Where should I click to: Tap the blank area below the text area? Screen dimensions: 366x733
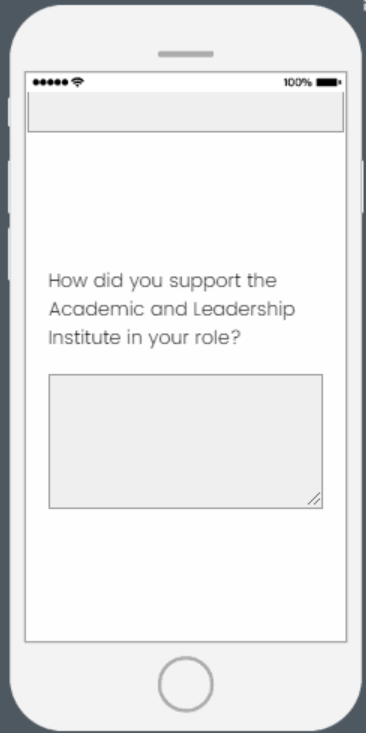(186, 575)
